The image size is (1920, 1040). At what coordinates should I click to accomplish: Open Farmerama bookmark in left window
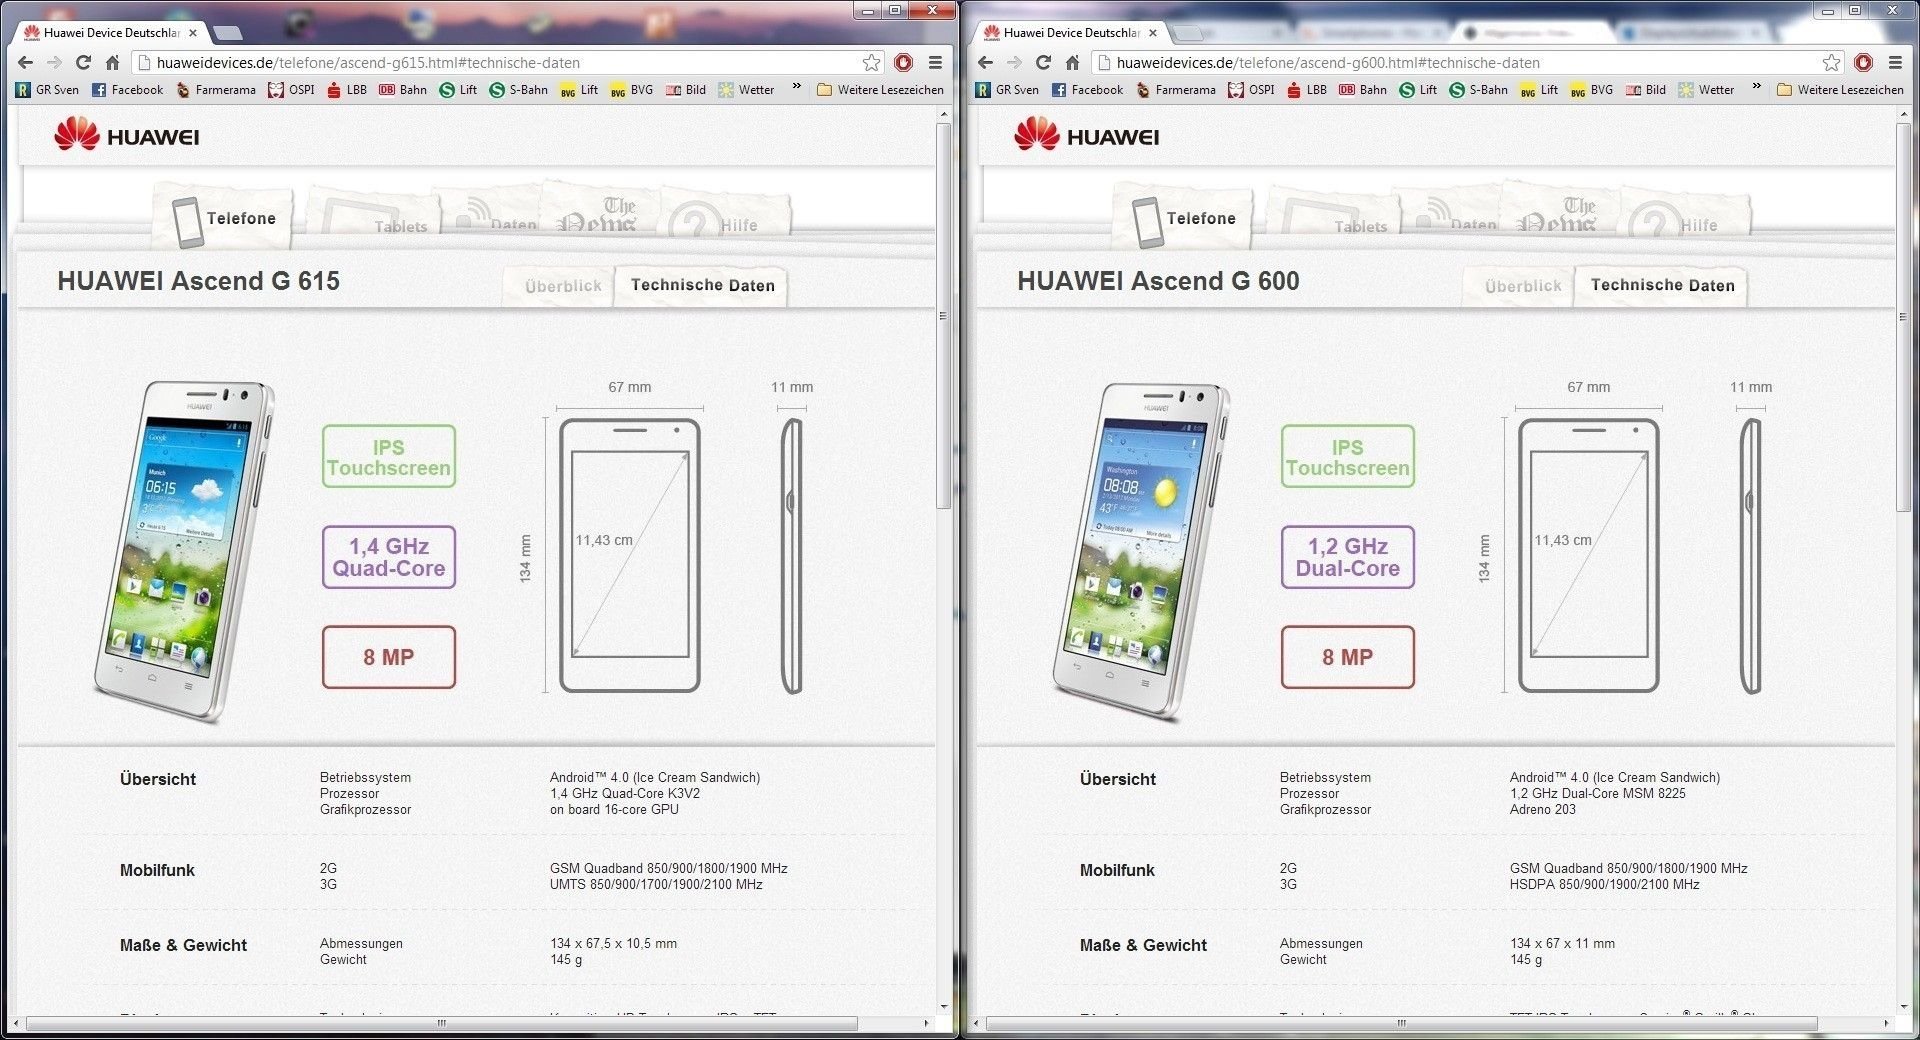point(216,90)
